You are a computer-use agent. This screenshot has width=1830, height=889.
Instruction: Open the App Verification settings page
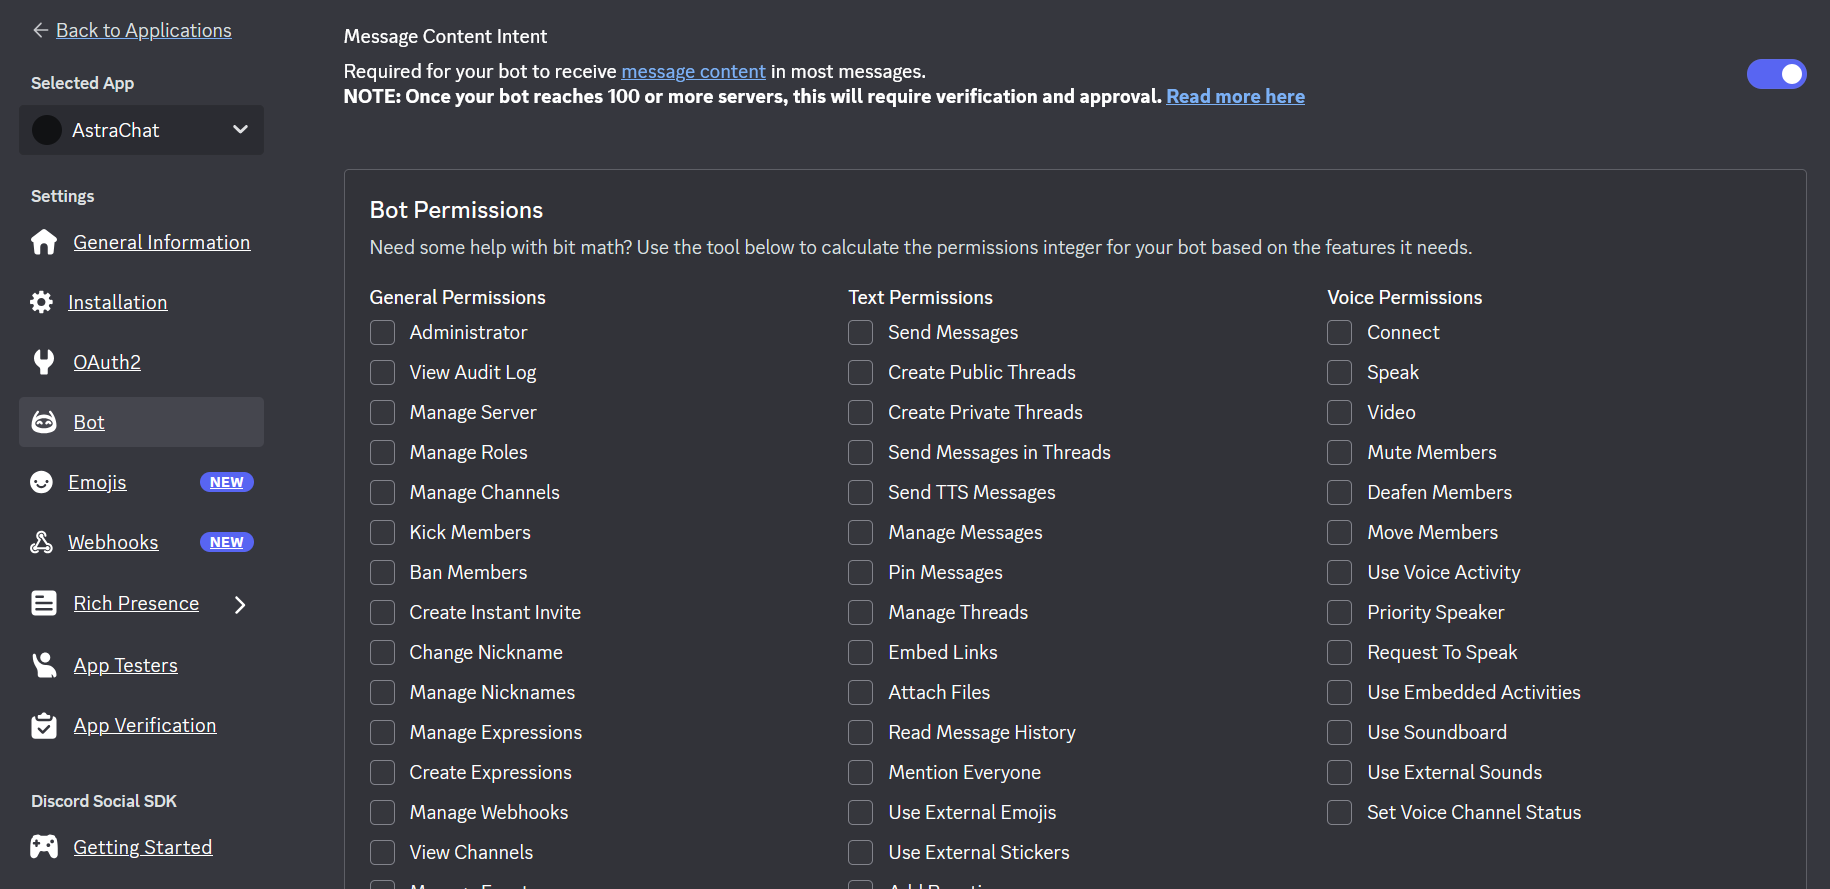tap(145, 725)
